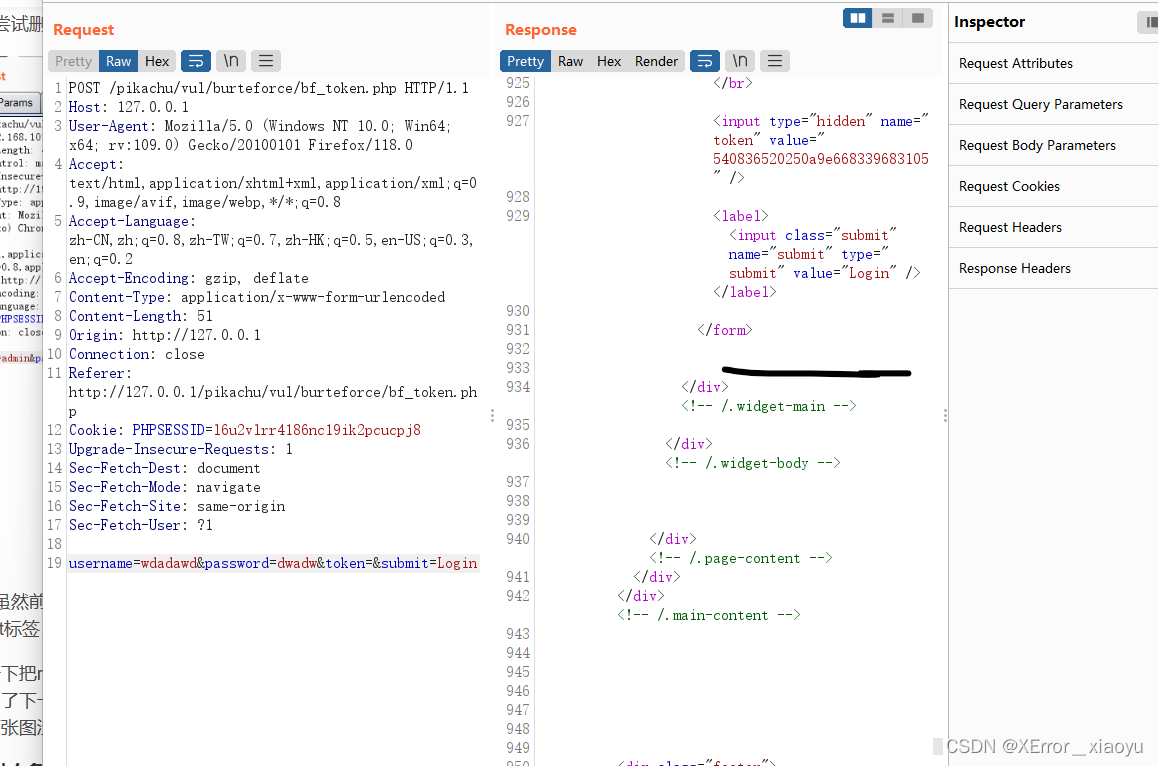Open Response panel hamburger options menu

click(x=774, y=61)
